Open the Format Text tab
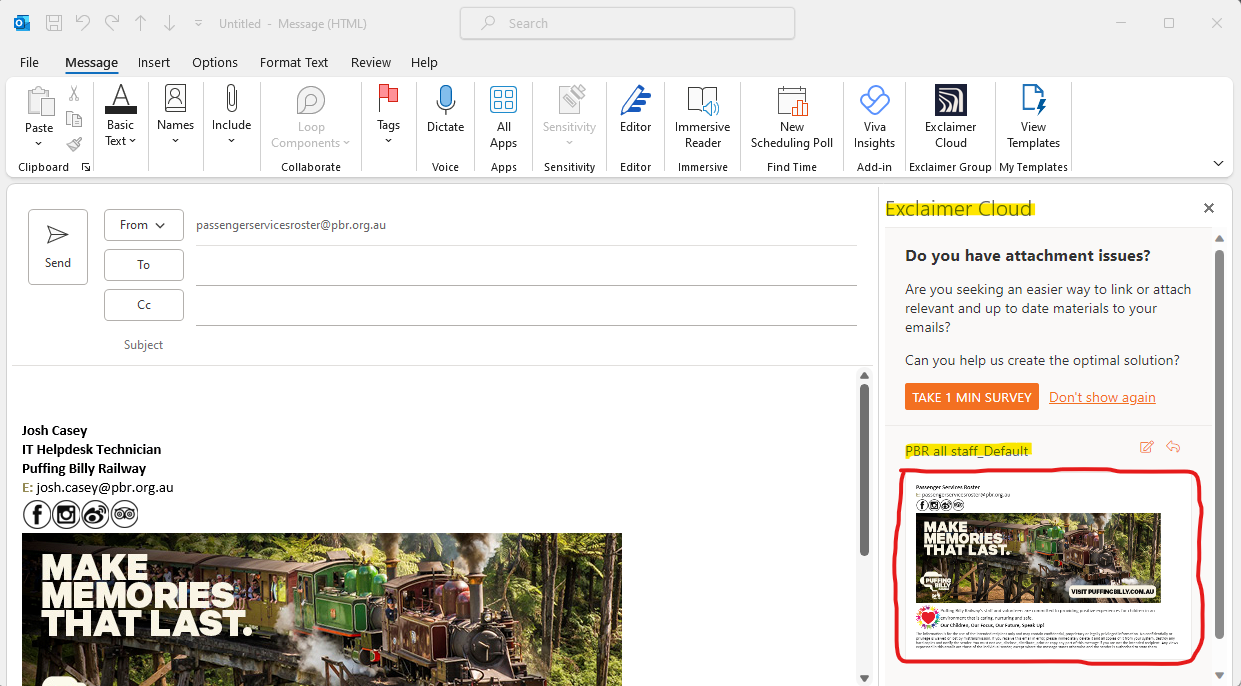The width and height of the screenshot is (1241, 686). (294, 62)
